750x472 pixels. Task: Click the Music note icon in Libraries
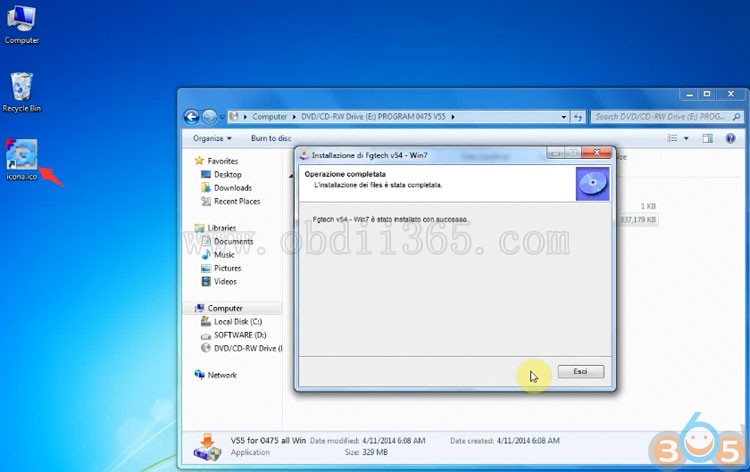(206, 255)
